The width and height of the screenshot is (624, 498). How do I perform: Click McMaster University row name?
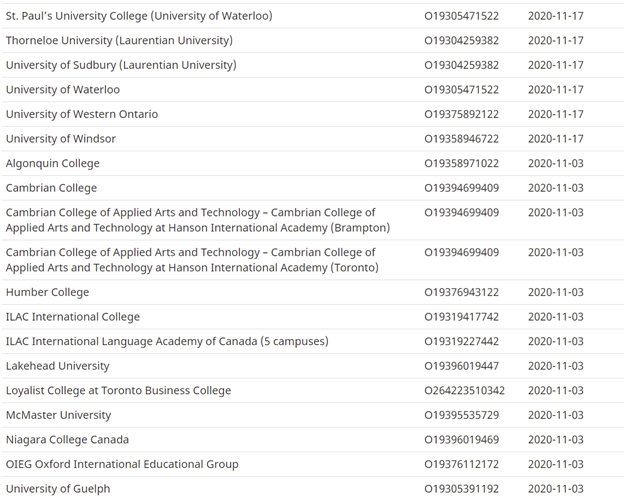point(58,415)
